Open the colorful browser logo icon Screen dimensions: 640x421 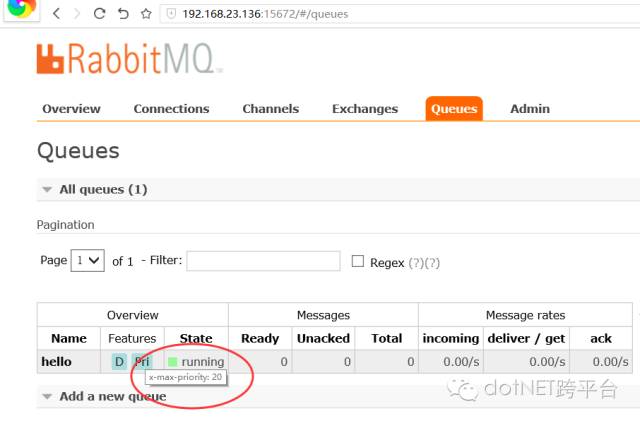coord(21,7)
